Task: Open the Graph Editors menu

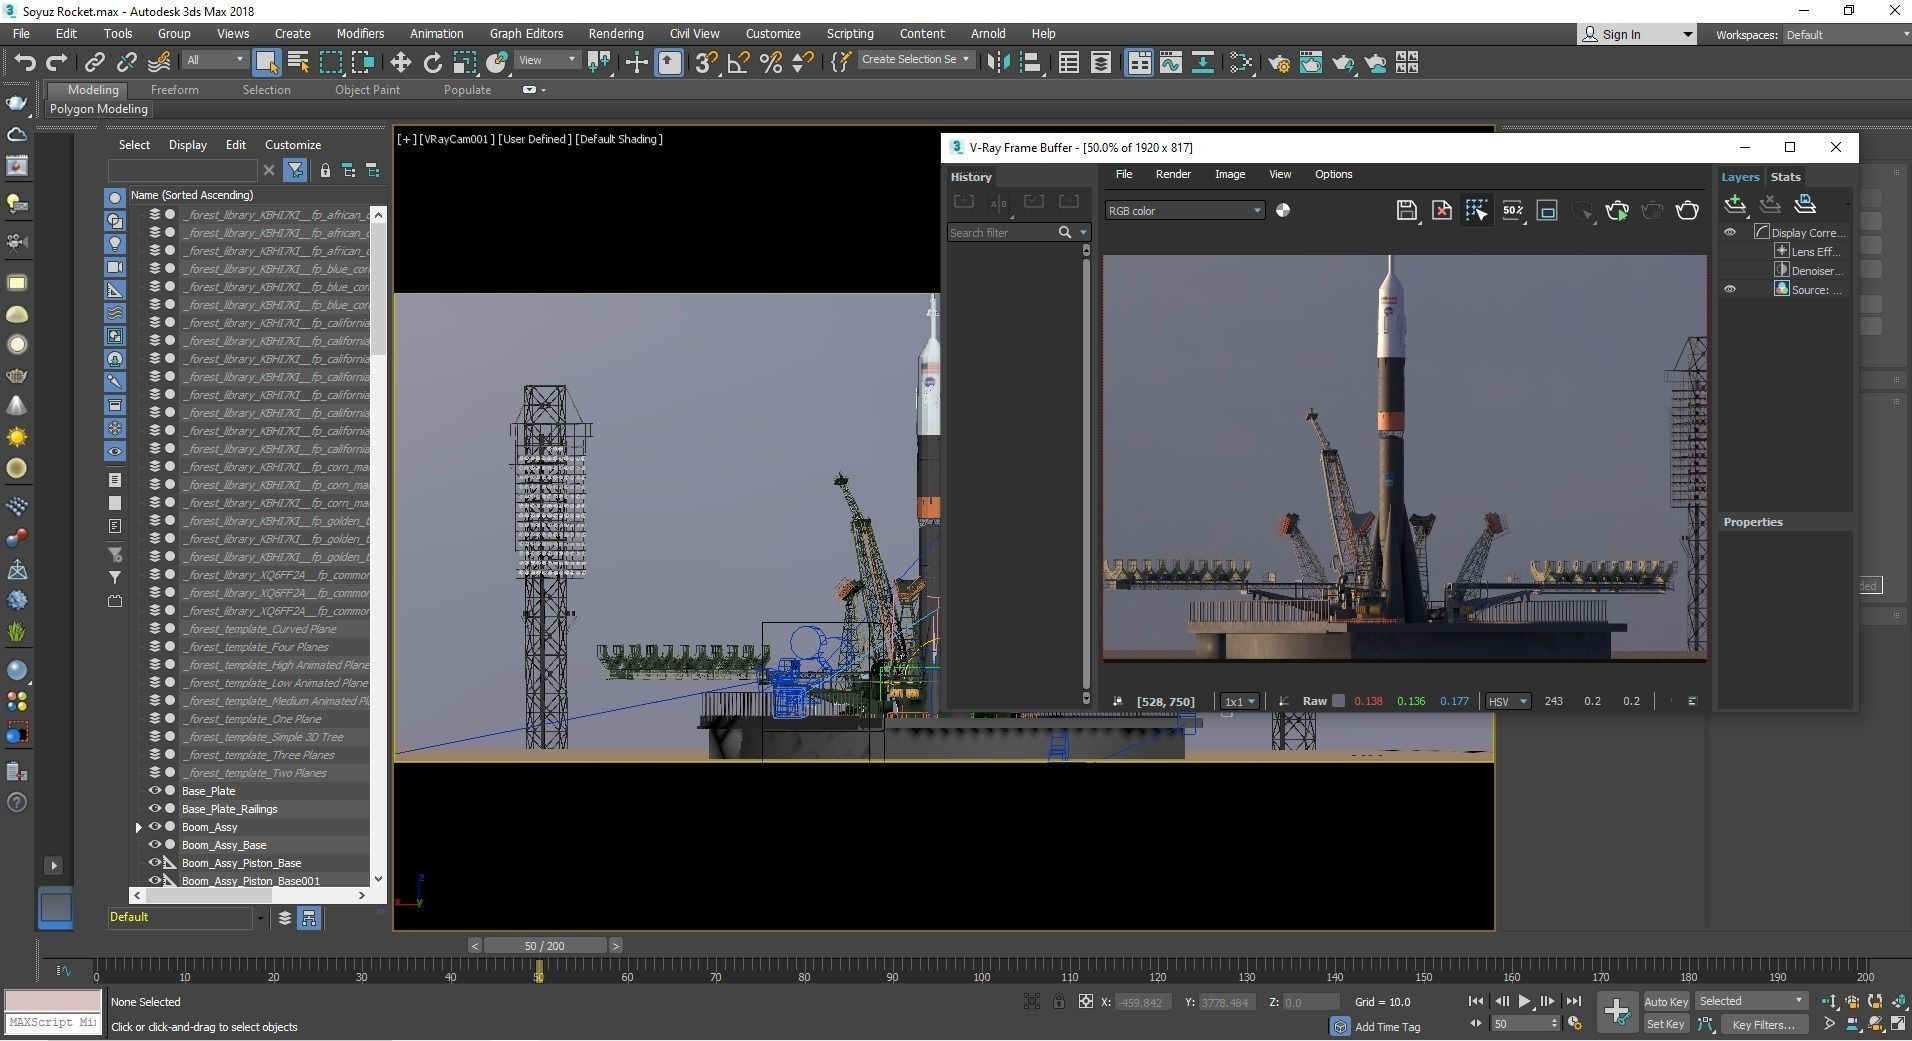Action: (526, 33)
